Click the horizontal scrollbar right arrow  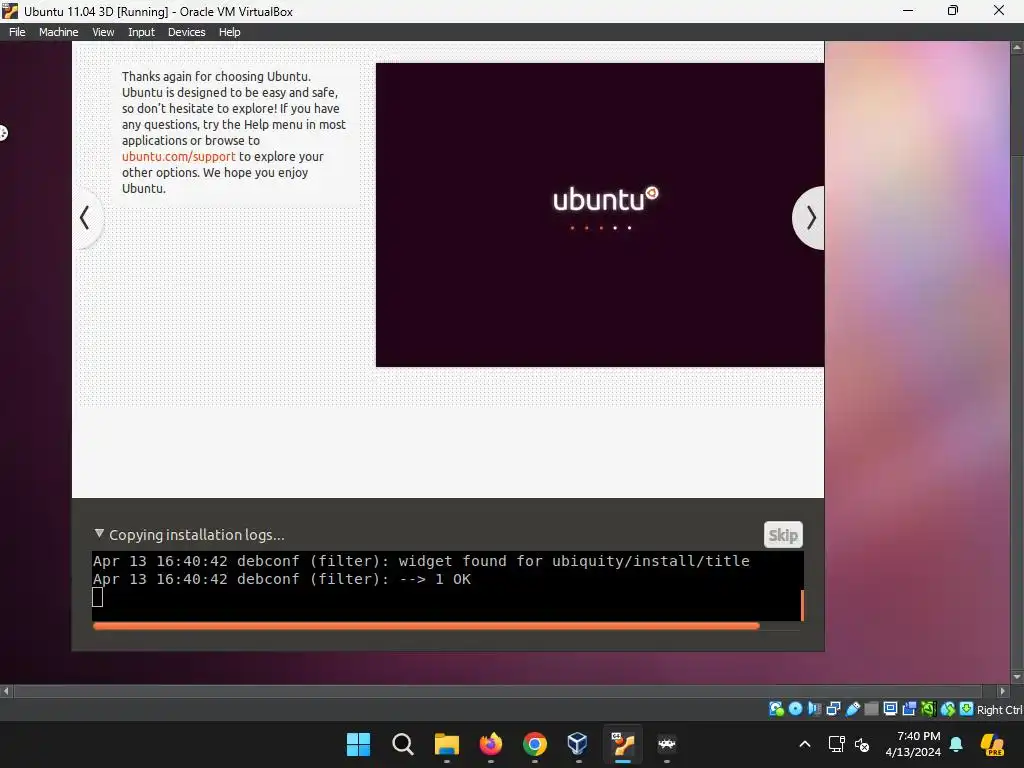click(x=1002, y=691)
